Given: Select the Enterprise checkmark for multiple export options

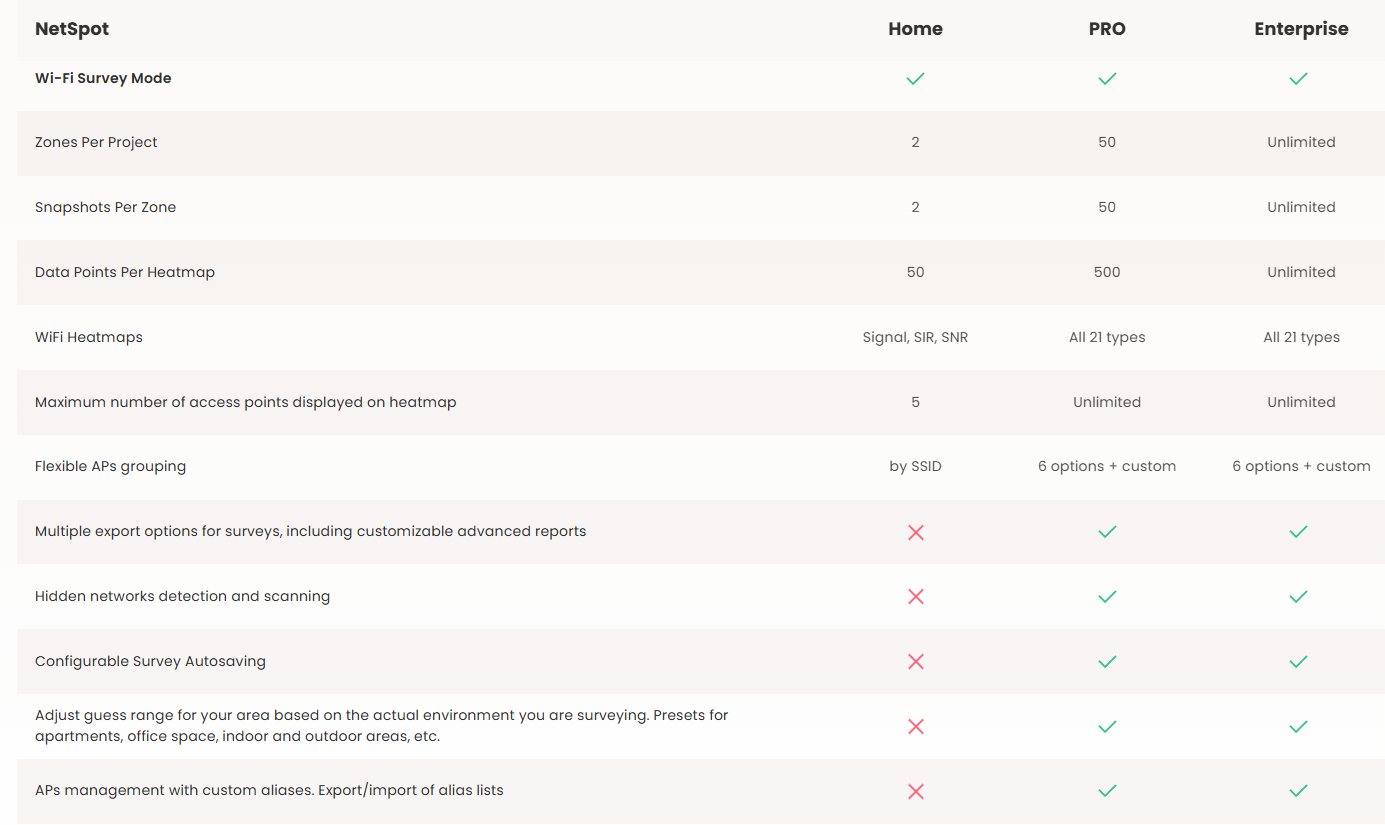Looking at the screenshot, I should coord(1298,532).
